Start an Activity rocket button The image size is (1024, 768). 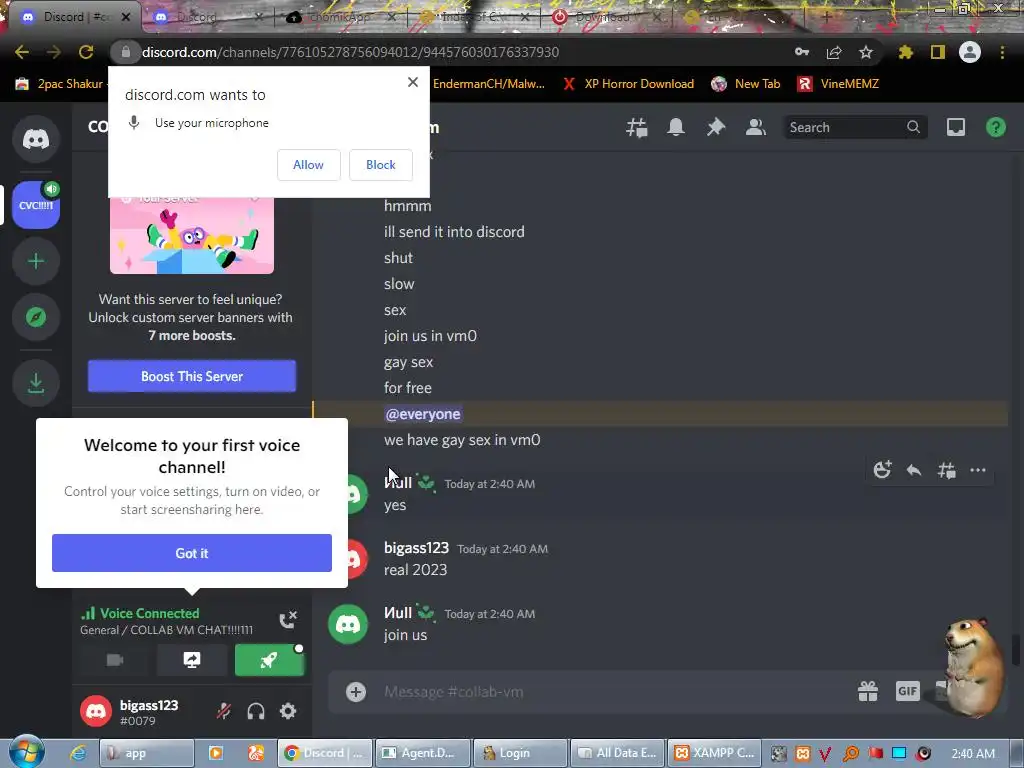[x=269, y=660]
